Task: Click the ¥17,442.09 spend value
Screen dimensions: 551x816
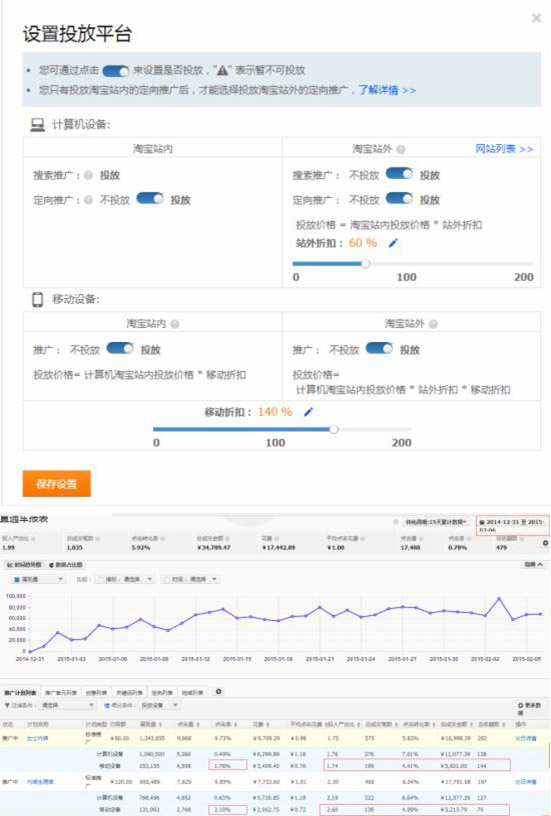Action: point(278,548)
